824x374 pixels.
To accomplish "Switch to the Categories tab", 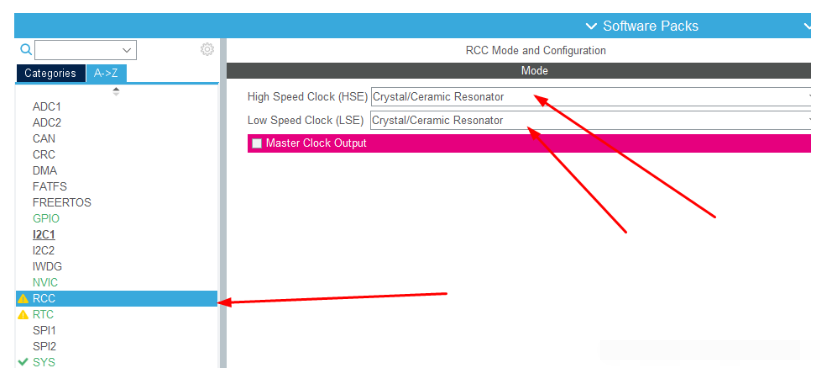I will point(50,74).
